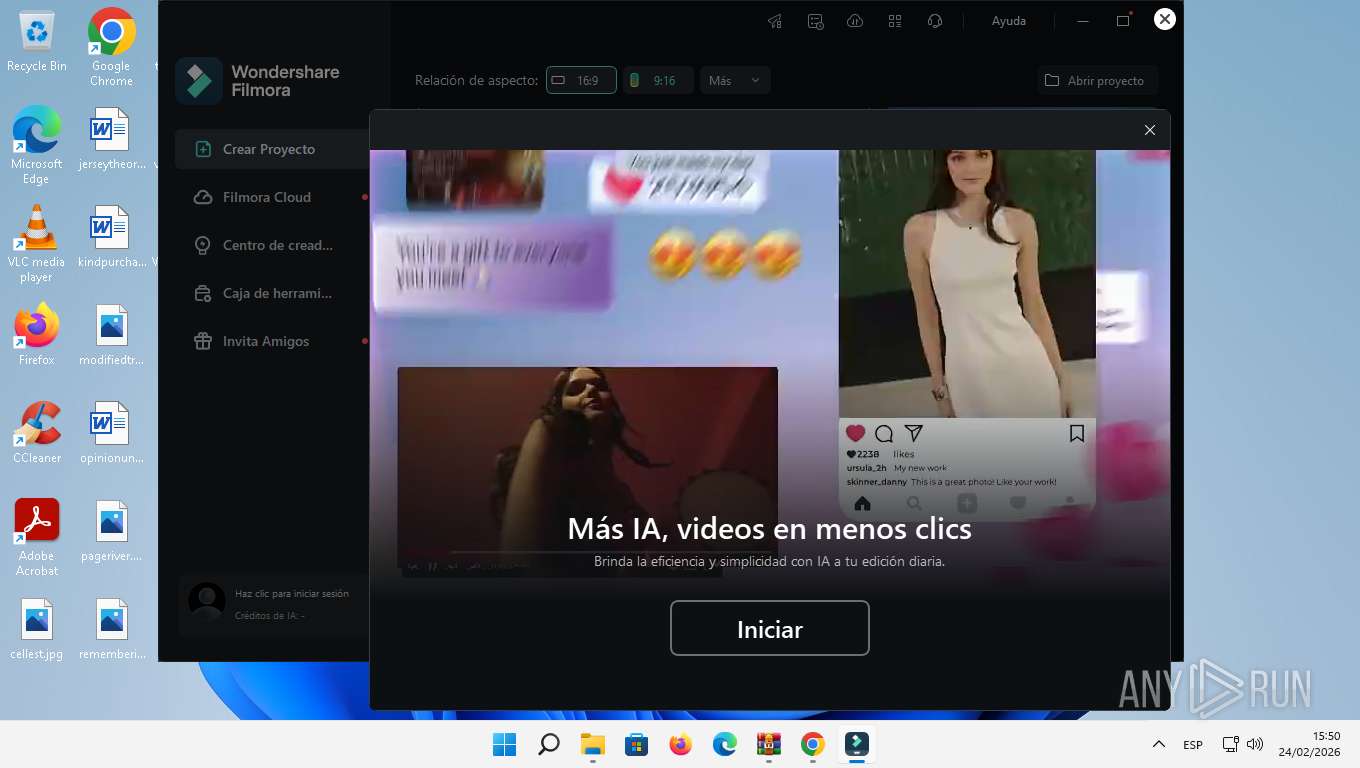1360x768 pixels.
Task: Open VLC media player desktop shortcut
Action: click(37, 244)
